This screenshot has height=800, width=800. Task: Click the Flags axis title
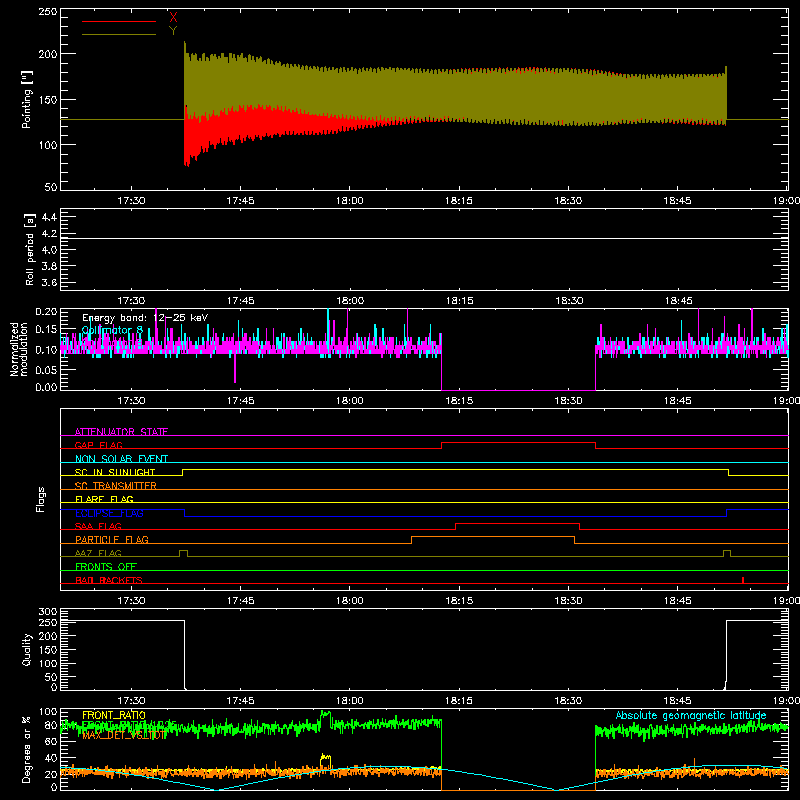[41, 499]
